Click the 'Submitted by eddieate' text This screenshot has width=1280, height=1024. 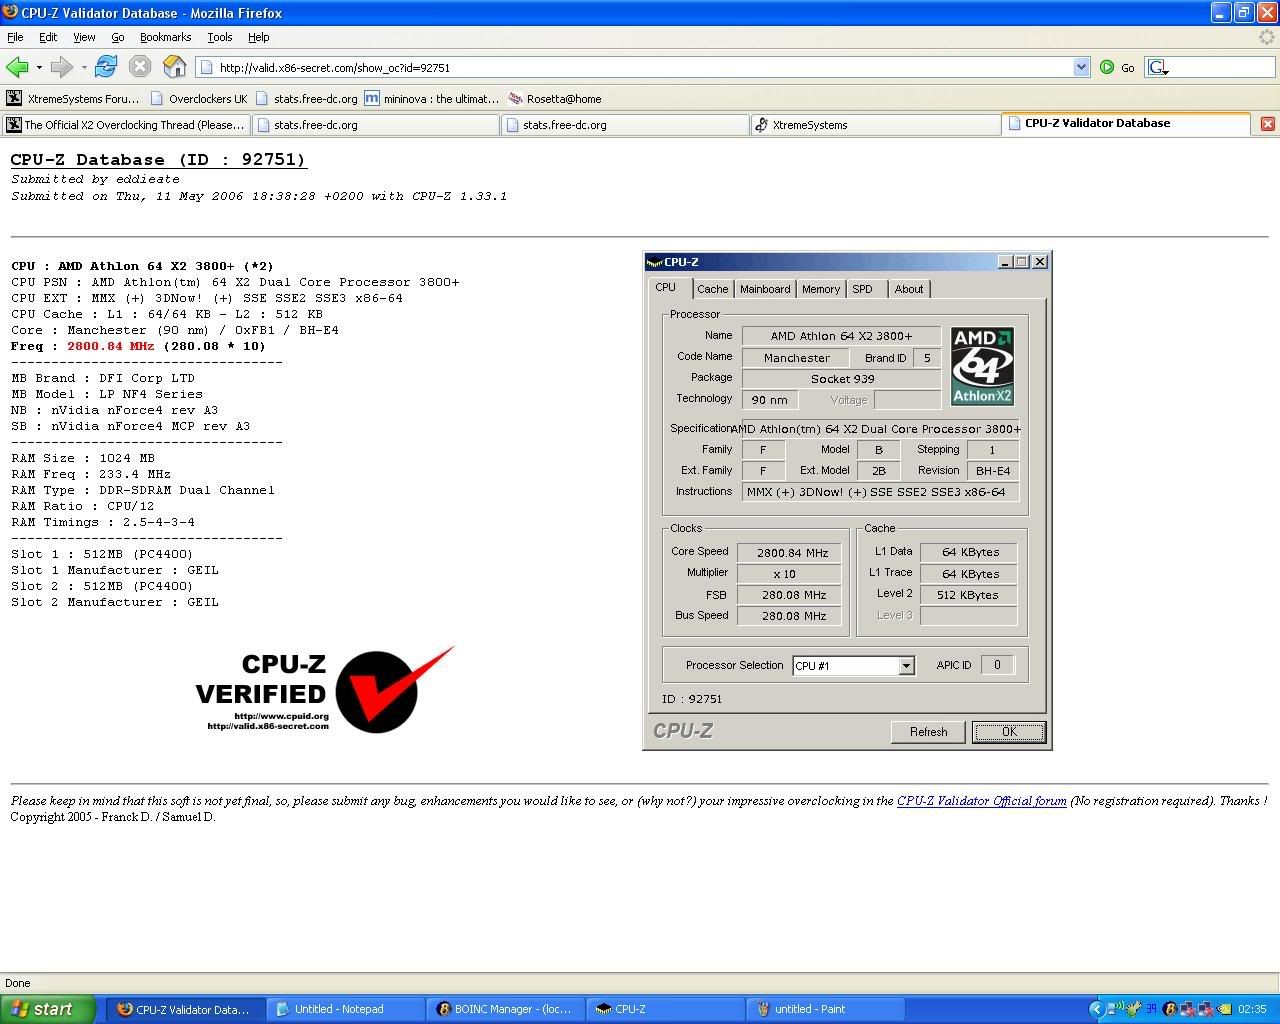[96, 179]
